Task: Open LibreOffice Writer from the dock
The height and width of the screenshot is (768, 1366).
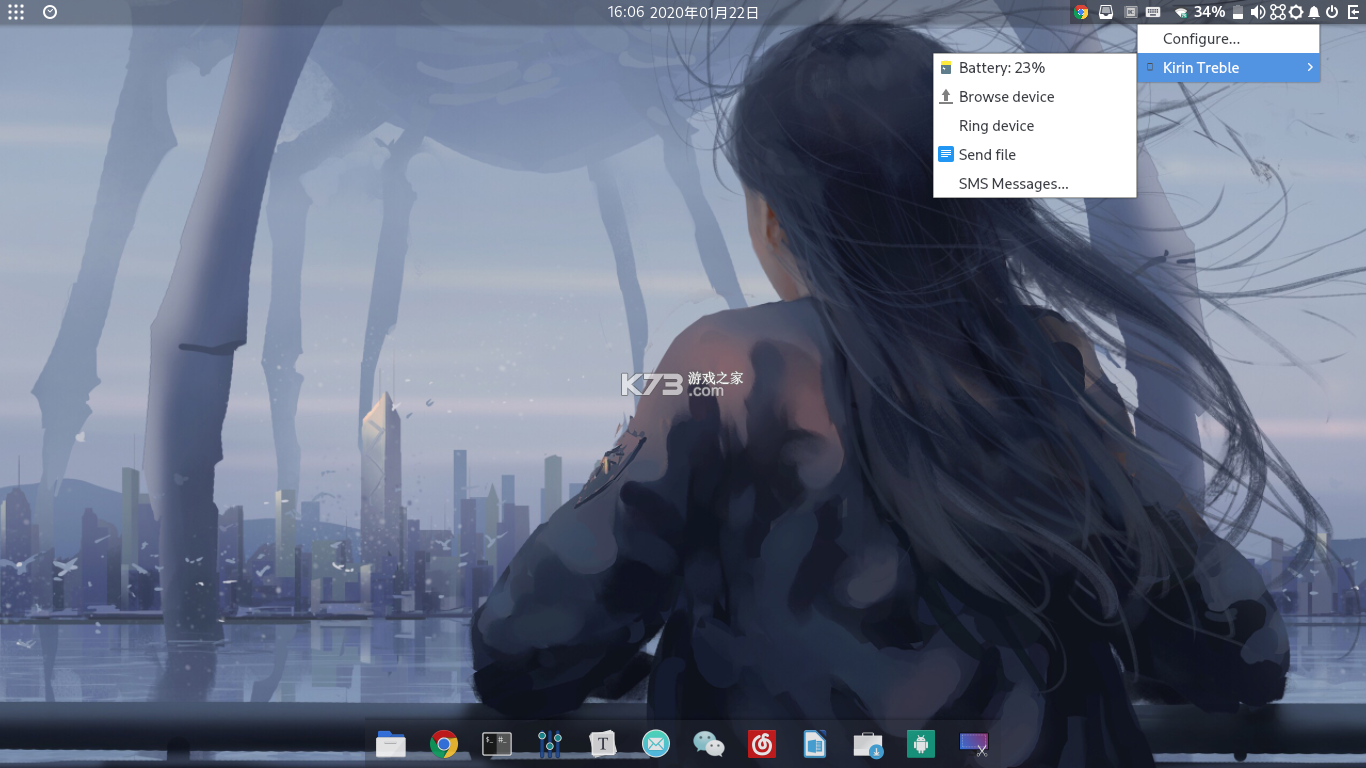Action: tap(815, 744)
